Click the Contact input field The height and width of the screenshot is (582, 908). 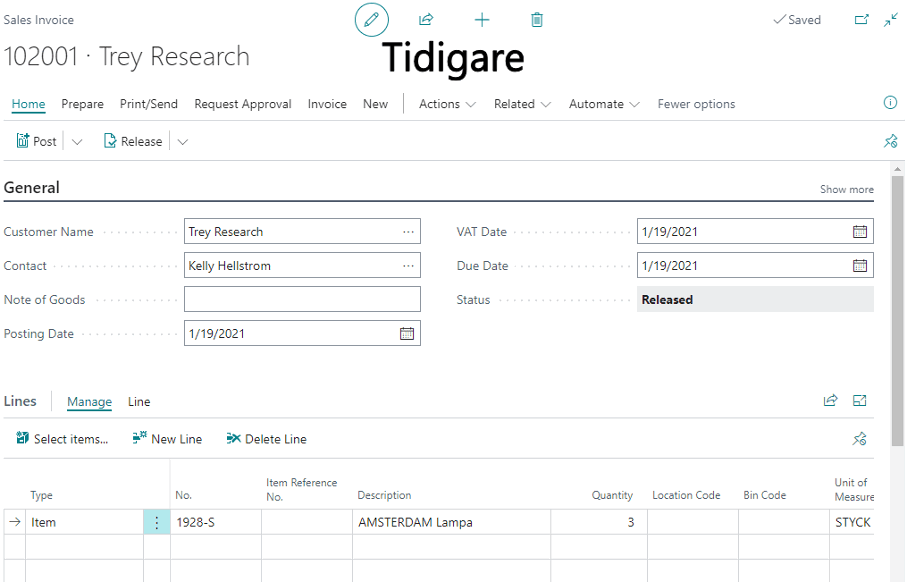click(302, 266)
